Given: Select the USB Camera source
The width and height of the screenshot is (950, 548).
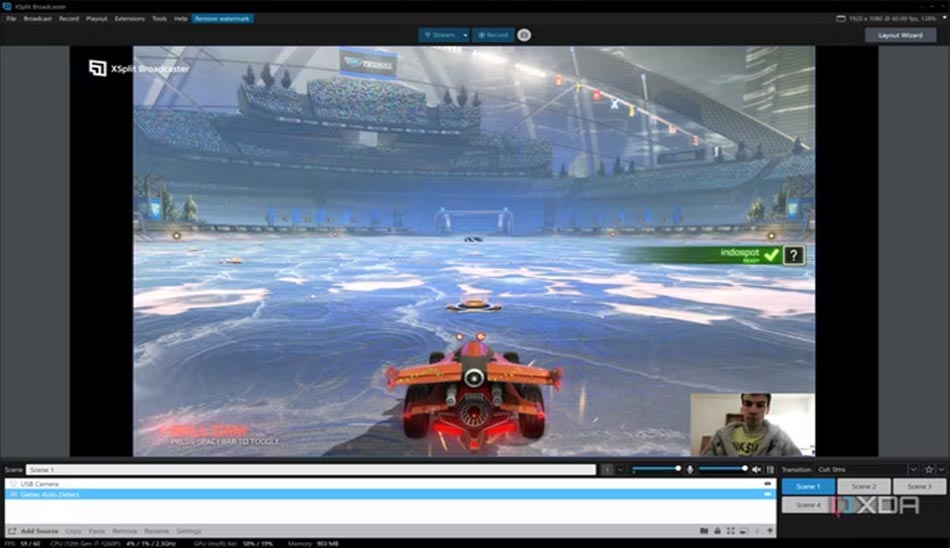Looking at the screenshot, I should point(390,484).
